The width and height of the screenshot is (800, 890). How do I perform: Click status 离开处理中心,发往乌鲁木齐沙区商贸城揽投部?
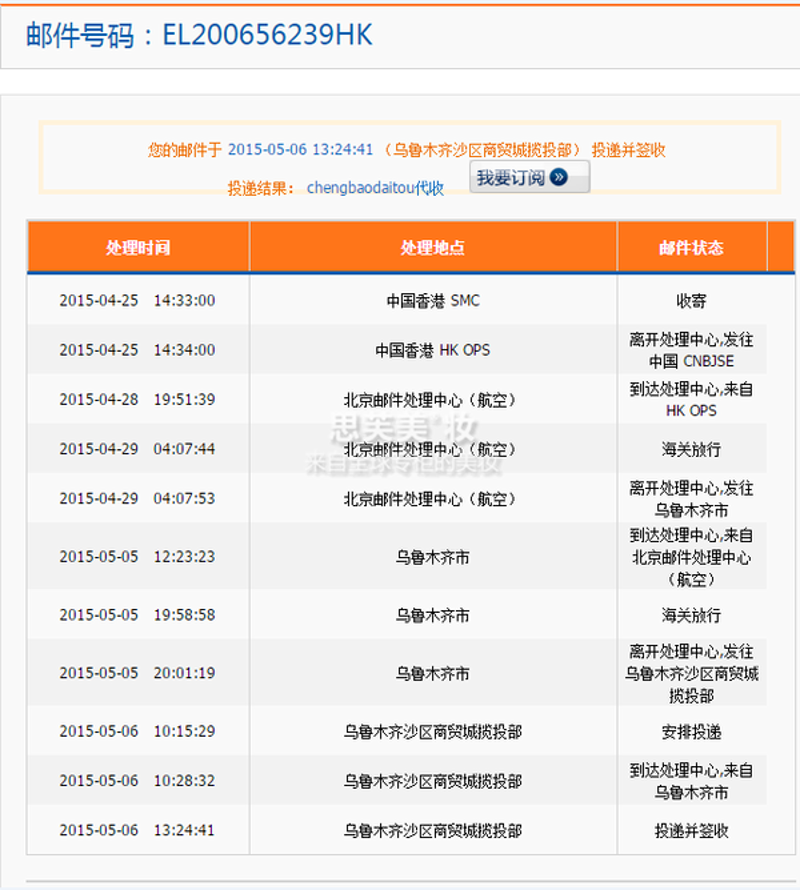(x=692, y=673)
